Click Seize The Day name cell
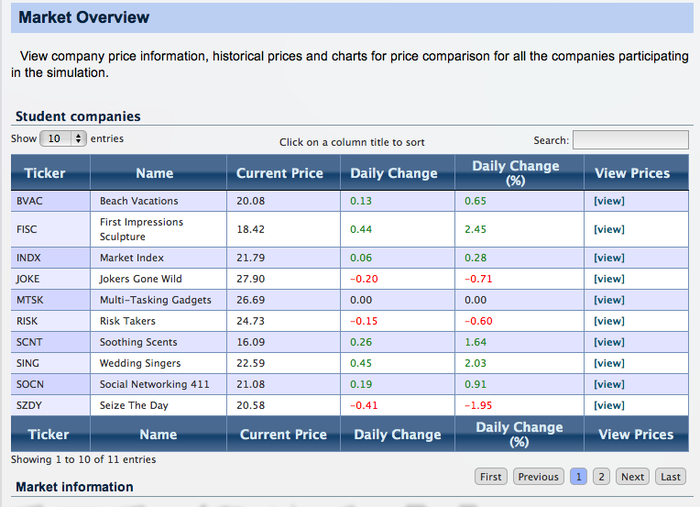This screenshot has height=507, width=700. coord(158,405)
